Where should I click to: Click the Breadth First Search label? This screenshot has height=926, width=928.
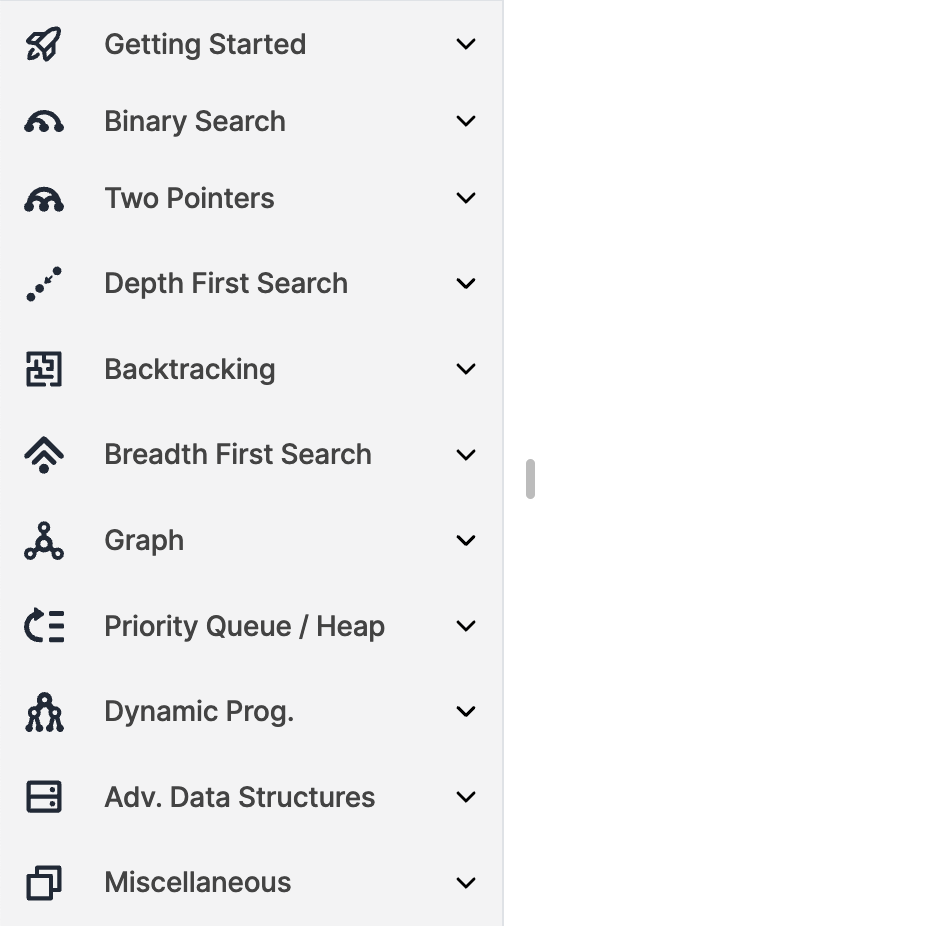(237, 453)
